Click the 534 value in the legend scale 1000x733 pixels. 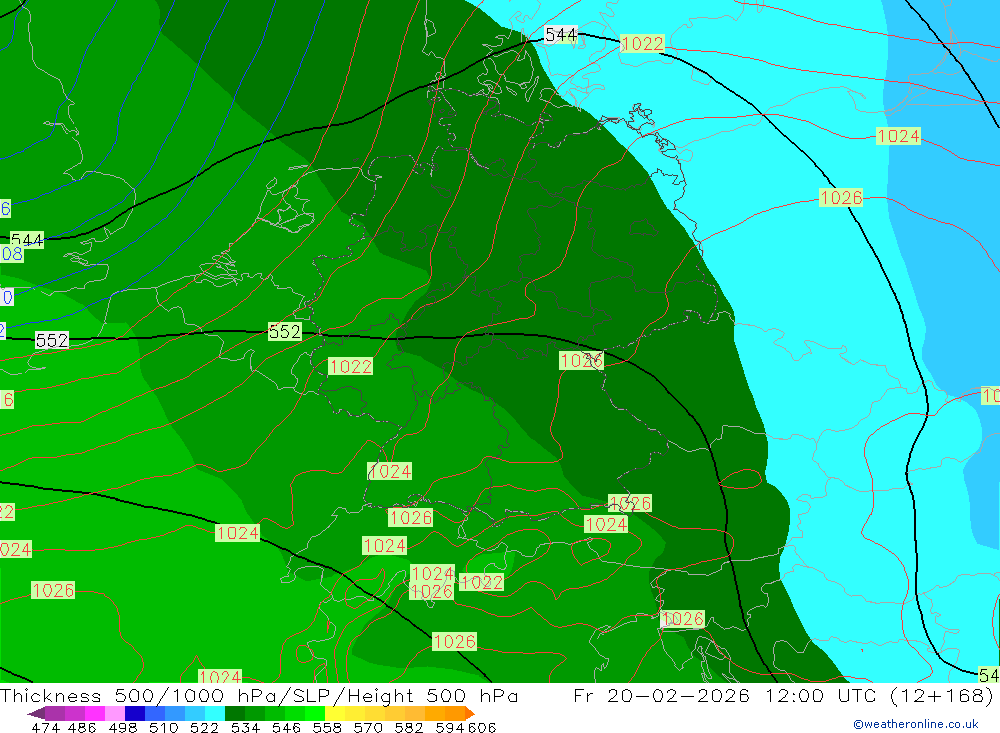[x=246, y=727]
